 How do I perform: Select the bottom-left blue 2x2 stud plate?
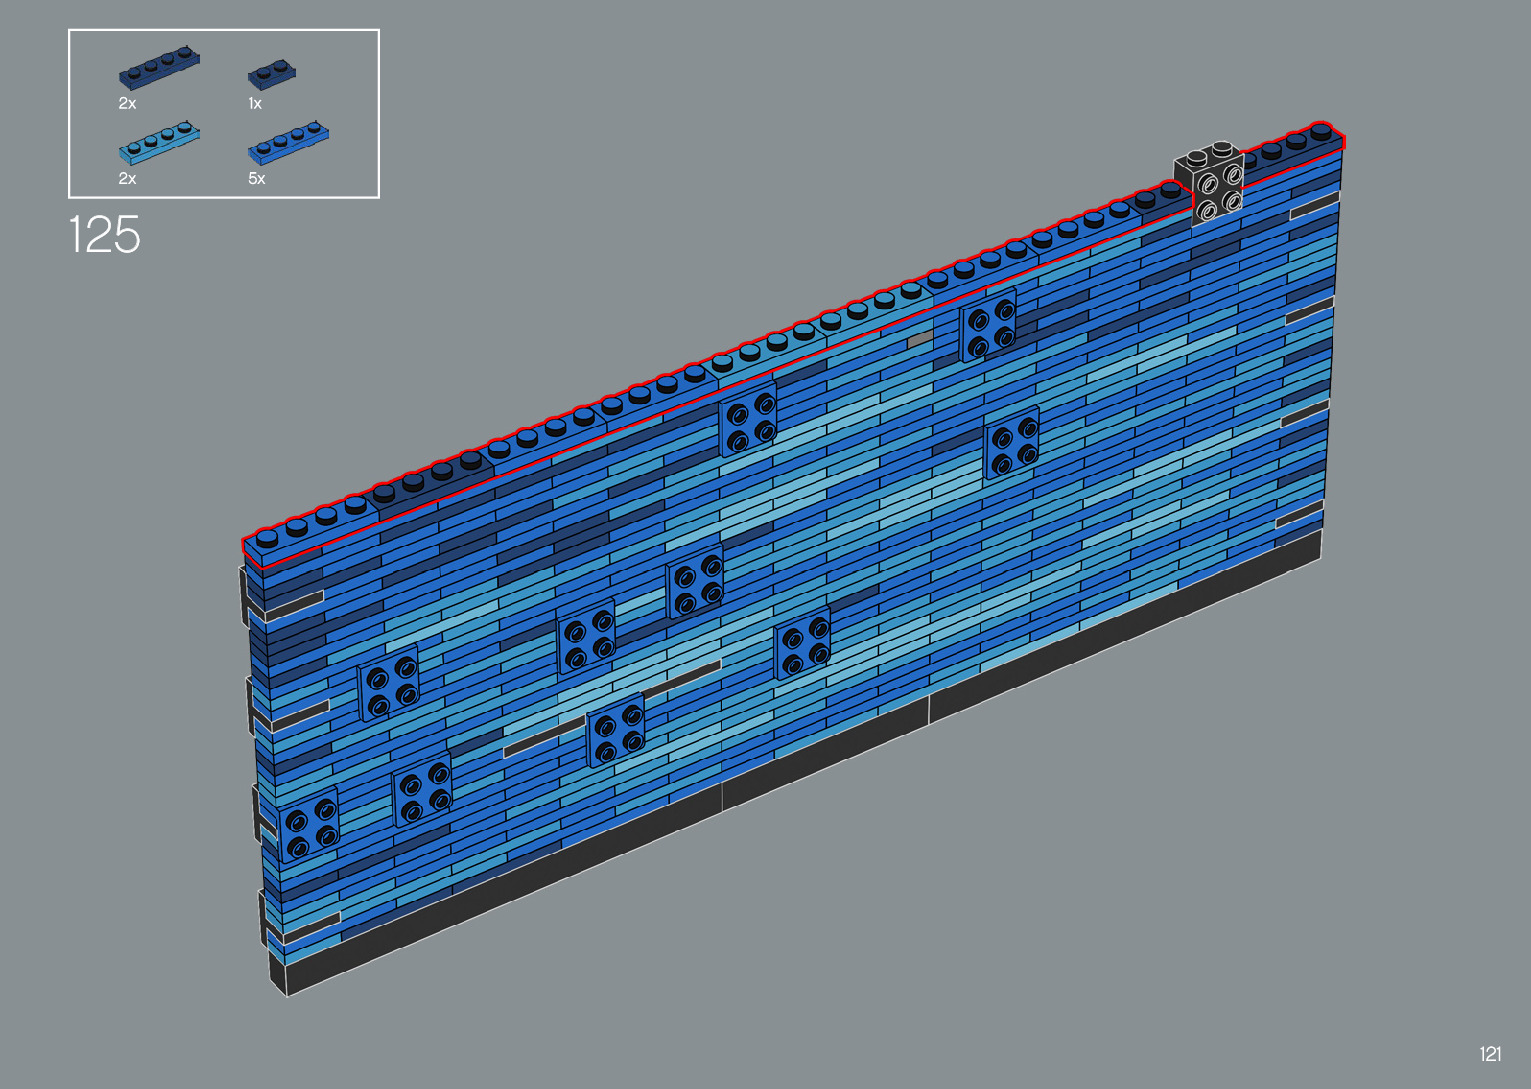(x=309, y=824)
